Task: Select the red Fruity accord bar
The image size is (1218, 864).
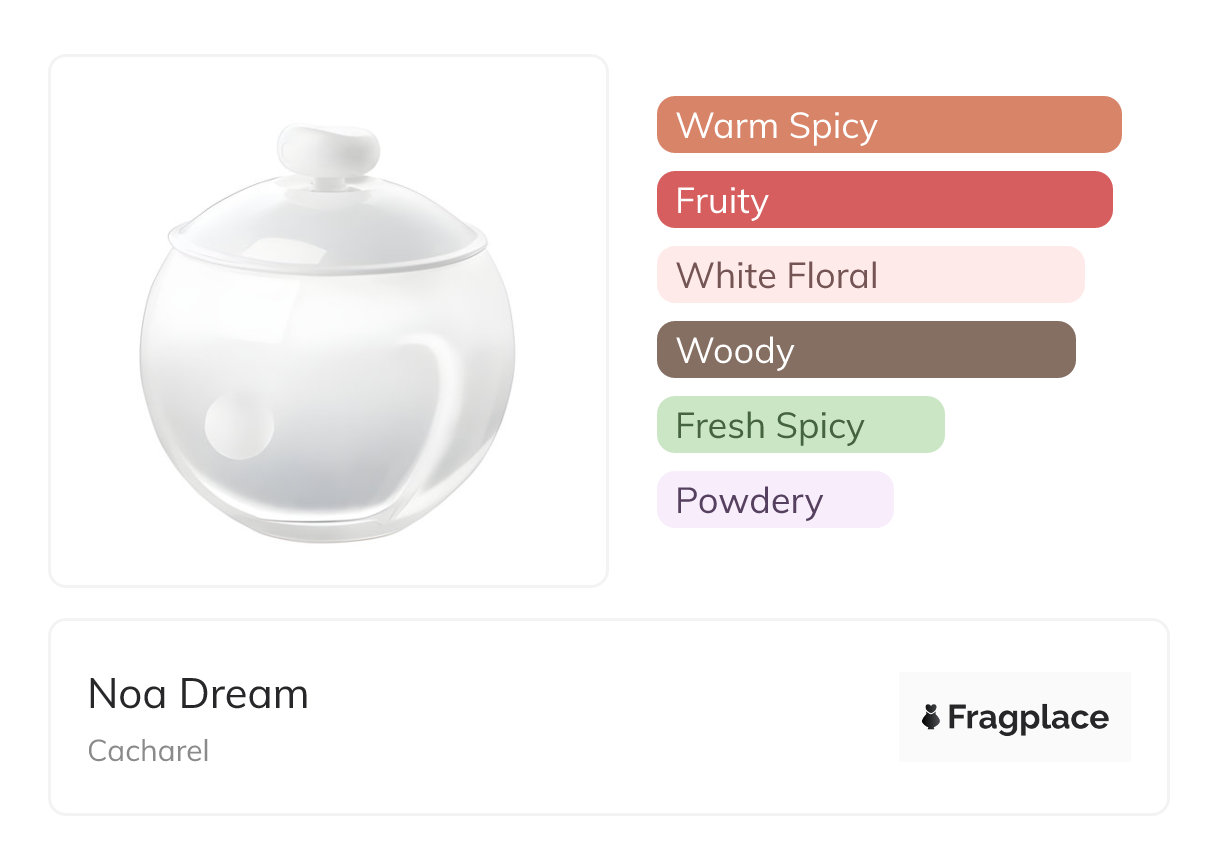Action: point(884,200)
